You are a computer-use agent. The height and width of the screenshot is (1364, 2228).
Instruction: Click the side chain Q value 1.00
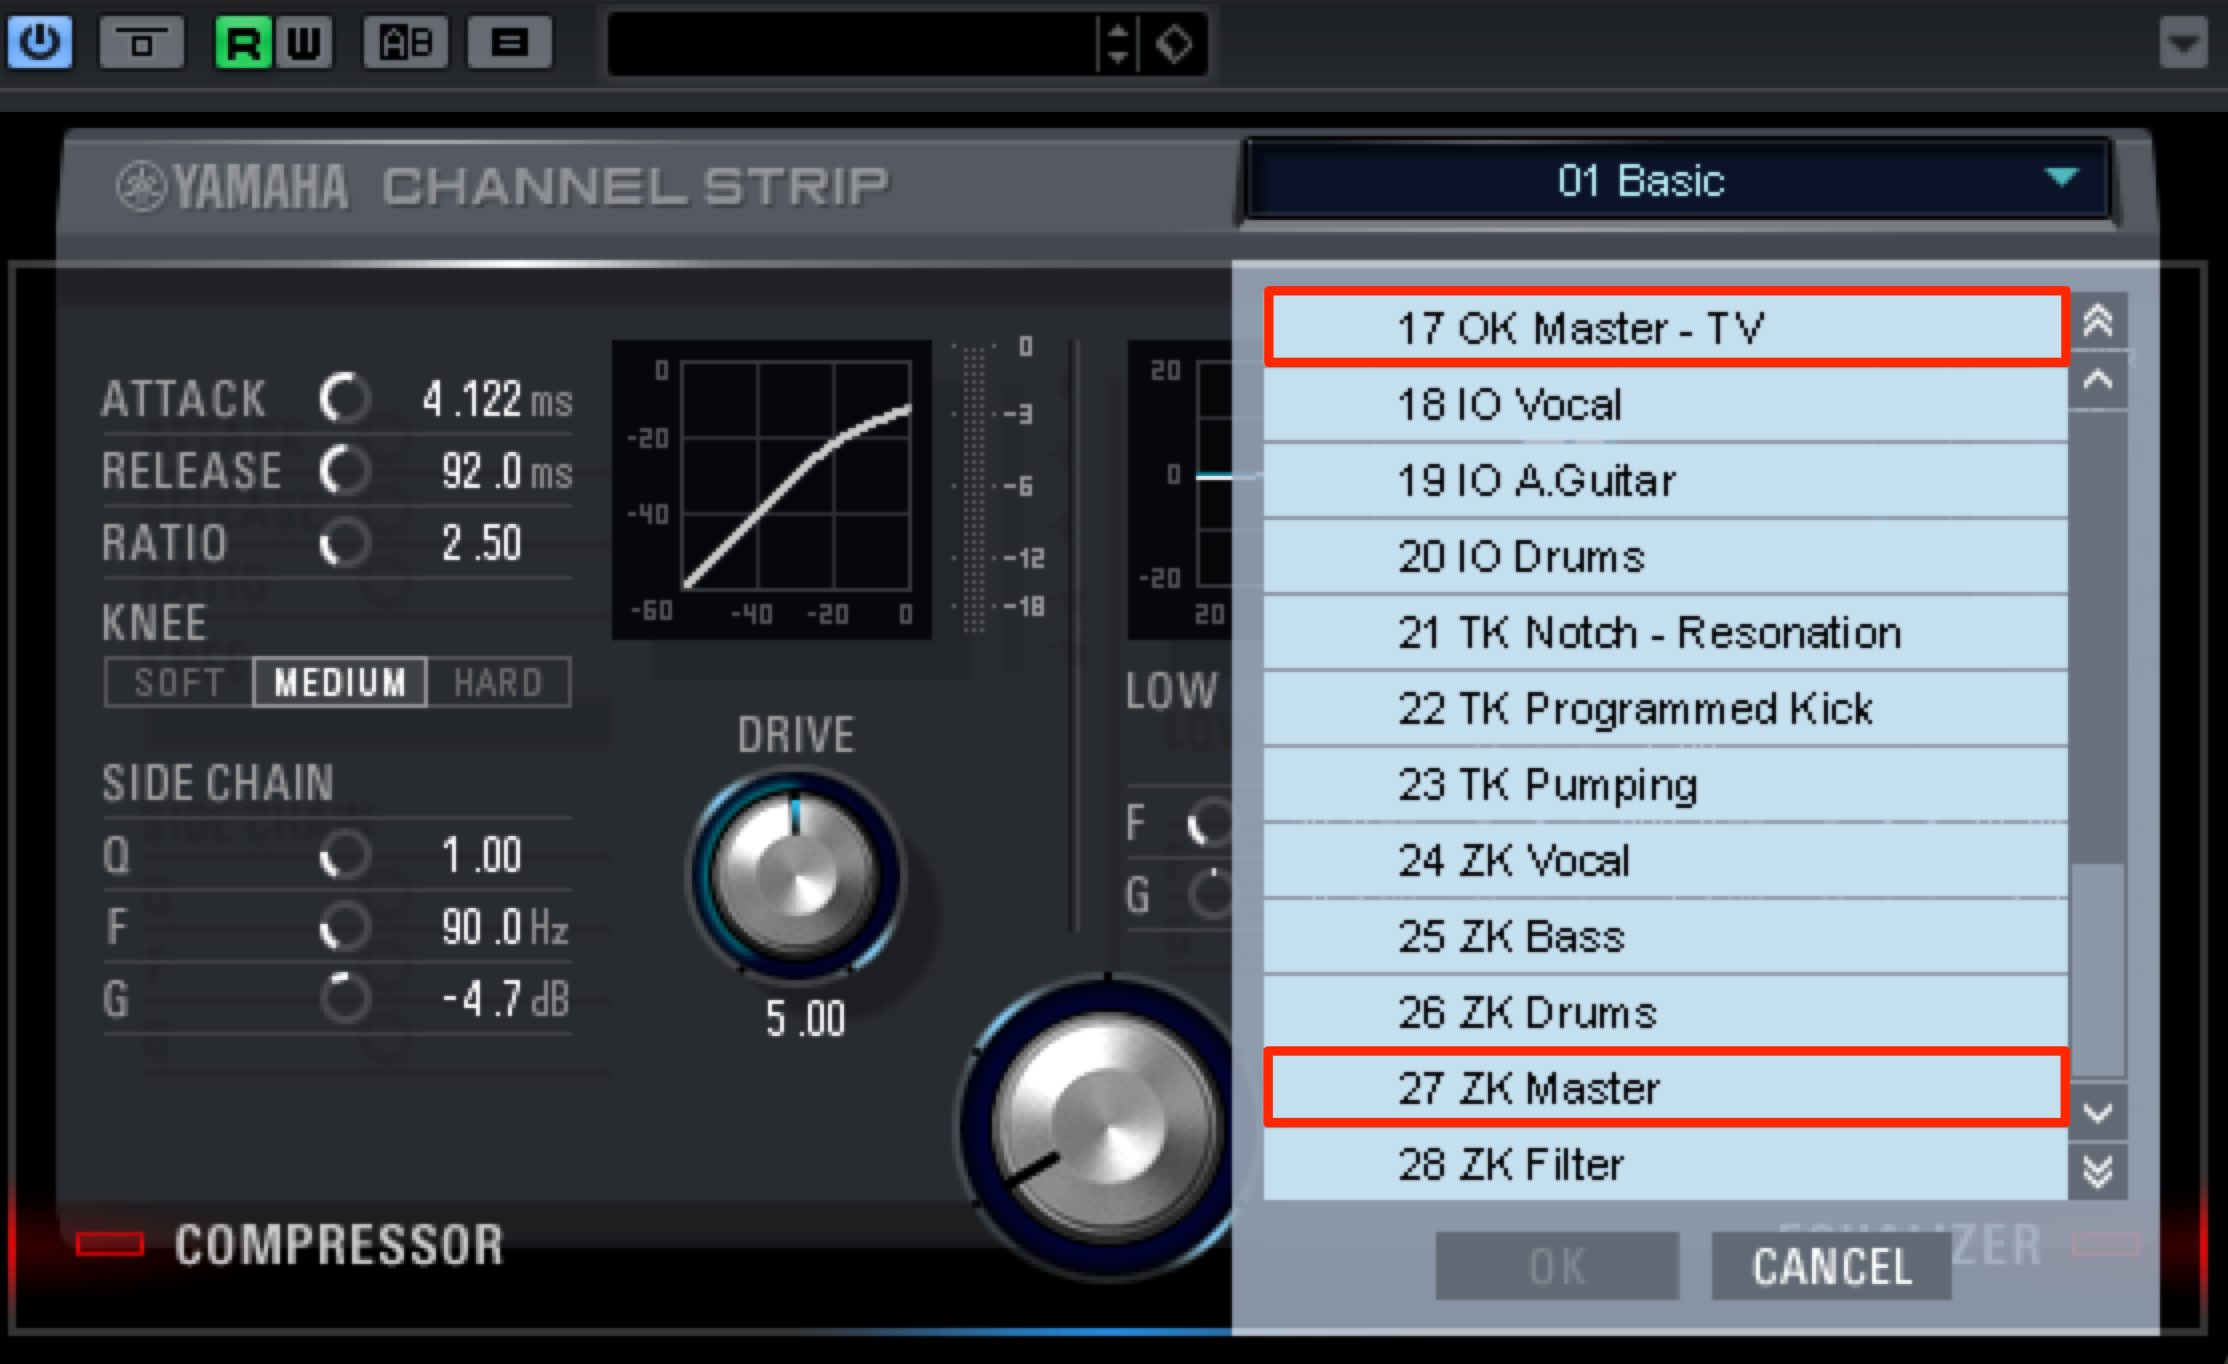point(481,855)
